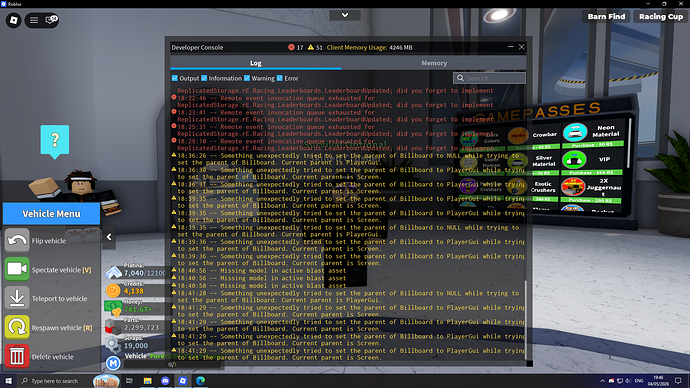Click the taskbar clock and date
The height and width of the screenshot is (388, 690).
click(x=658, y=381)
